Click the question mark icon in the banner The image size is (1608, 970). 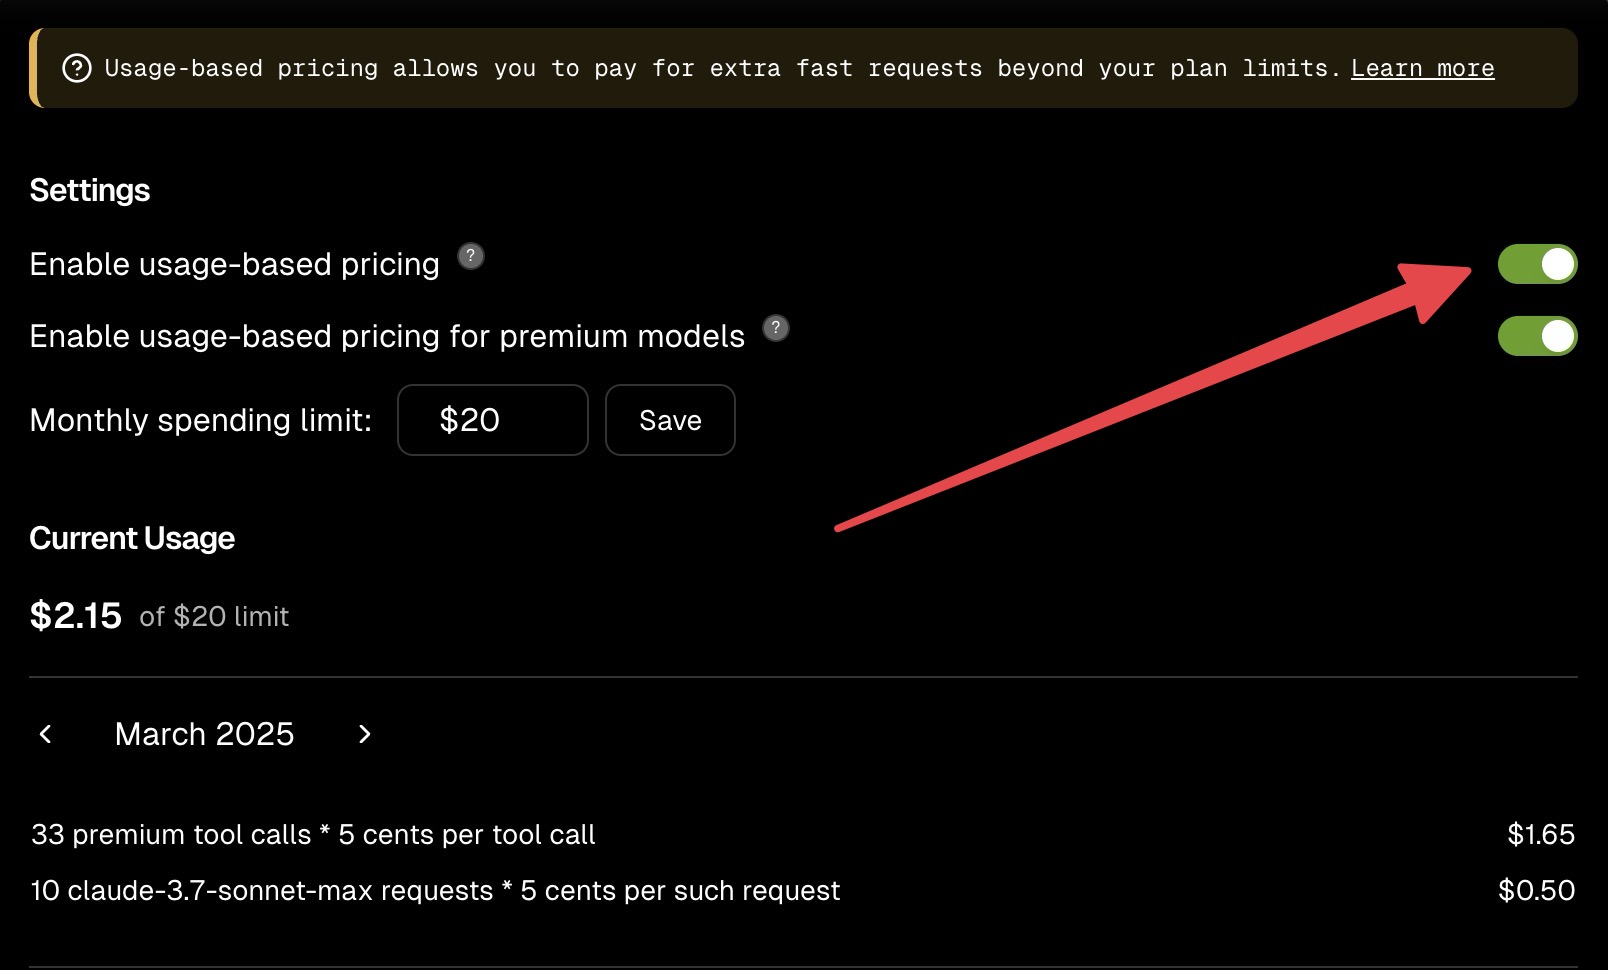(77, 68)
